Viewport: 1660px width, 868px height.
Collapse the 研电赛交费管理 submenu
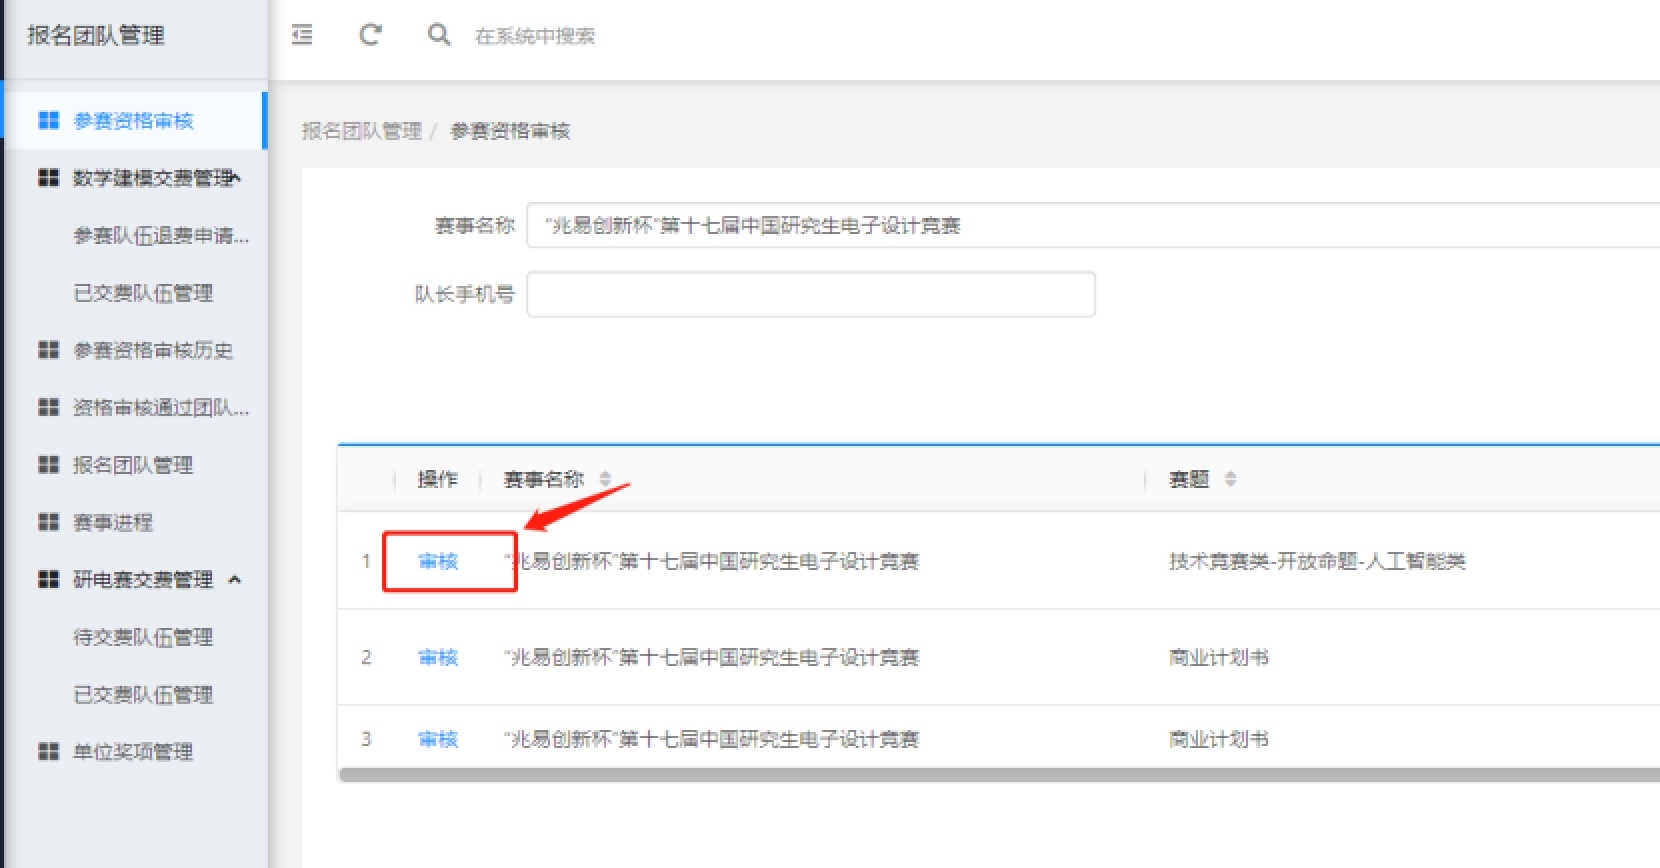[x=235, y=580]
